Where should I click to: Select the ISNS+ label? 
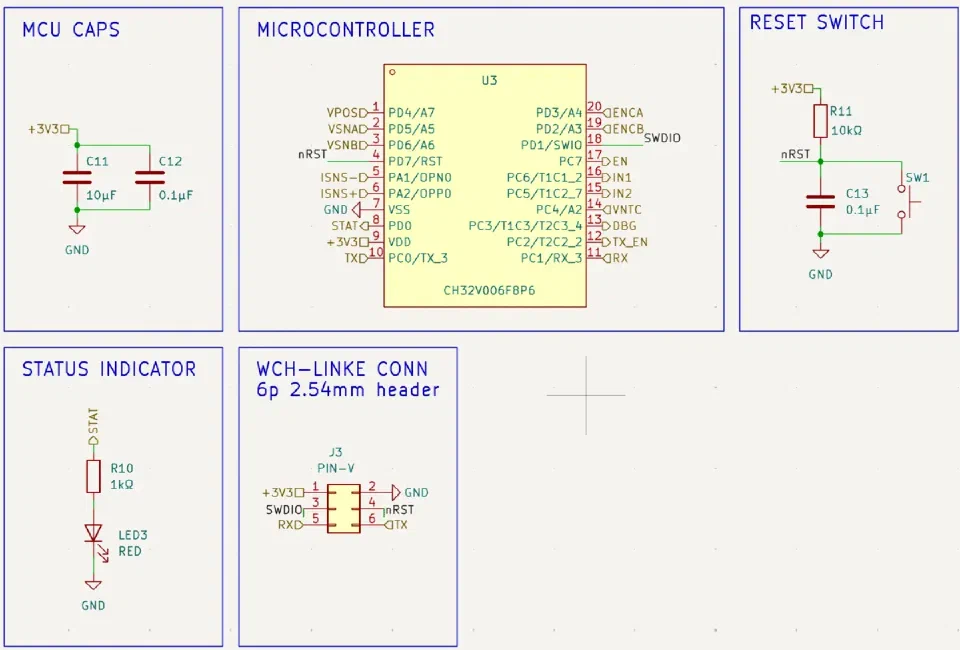click(x=344, y=193)
